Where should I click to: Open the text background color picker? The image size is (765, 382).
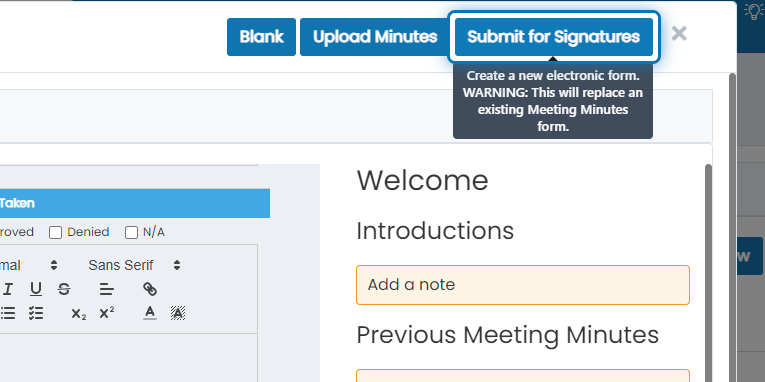pyautogui.click(x=178, y=313)
